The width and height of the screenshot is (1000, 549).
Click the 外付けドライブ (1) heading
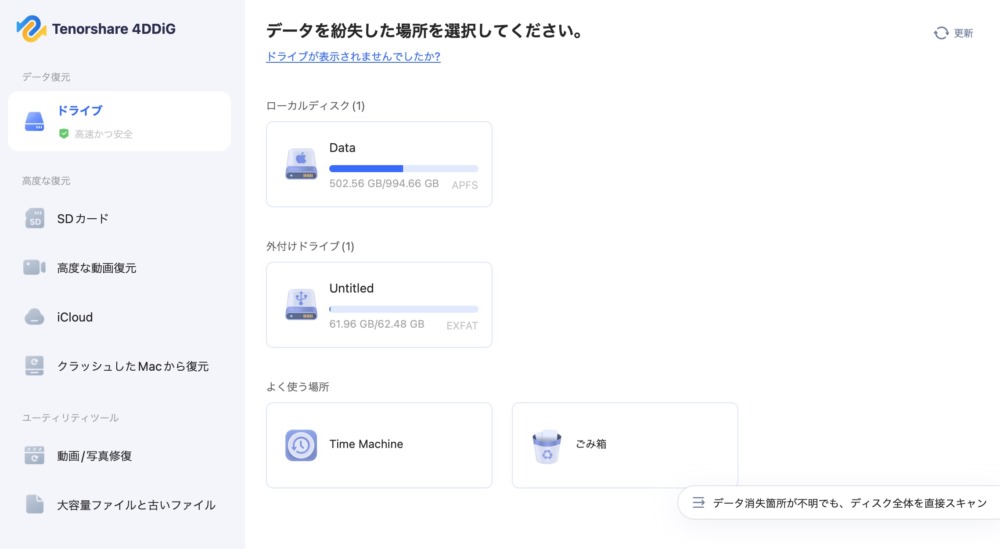[310, 246]
